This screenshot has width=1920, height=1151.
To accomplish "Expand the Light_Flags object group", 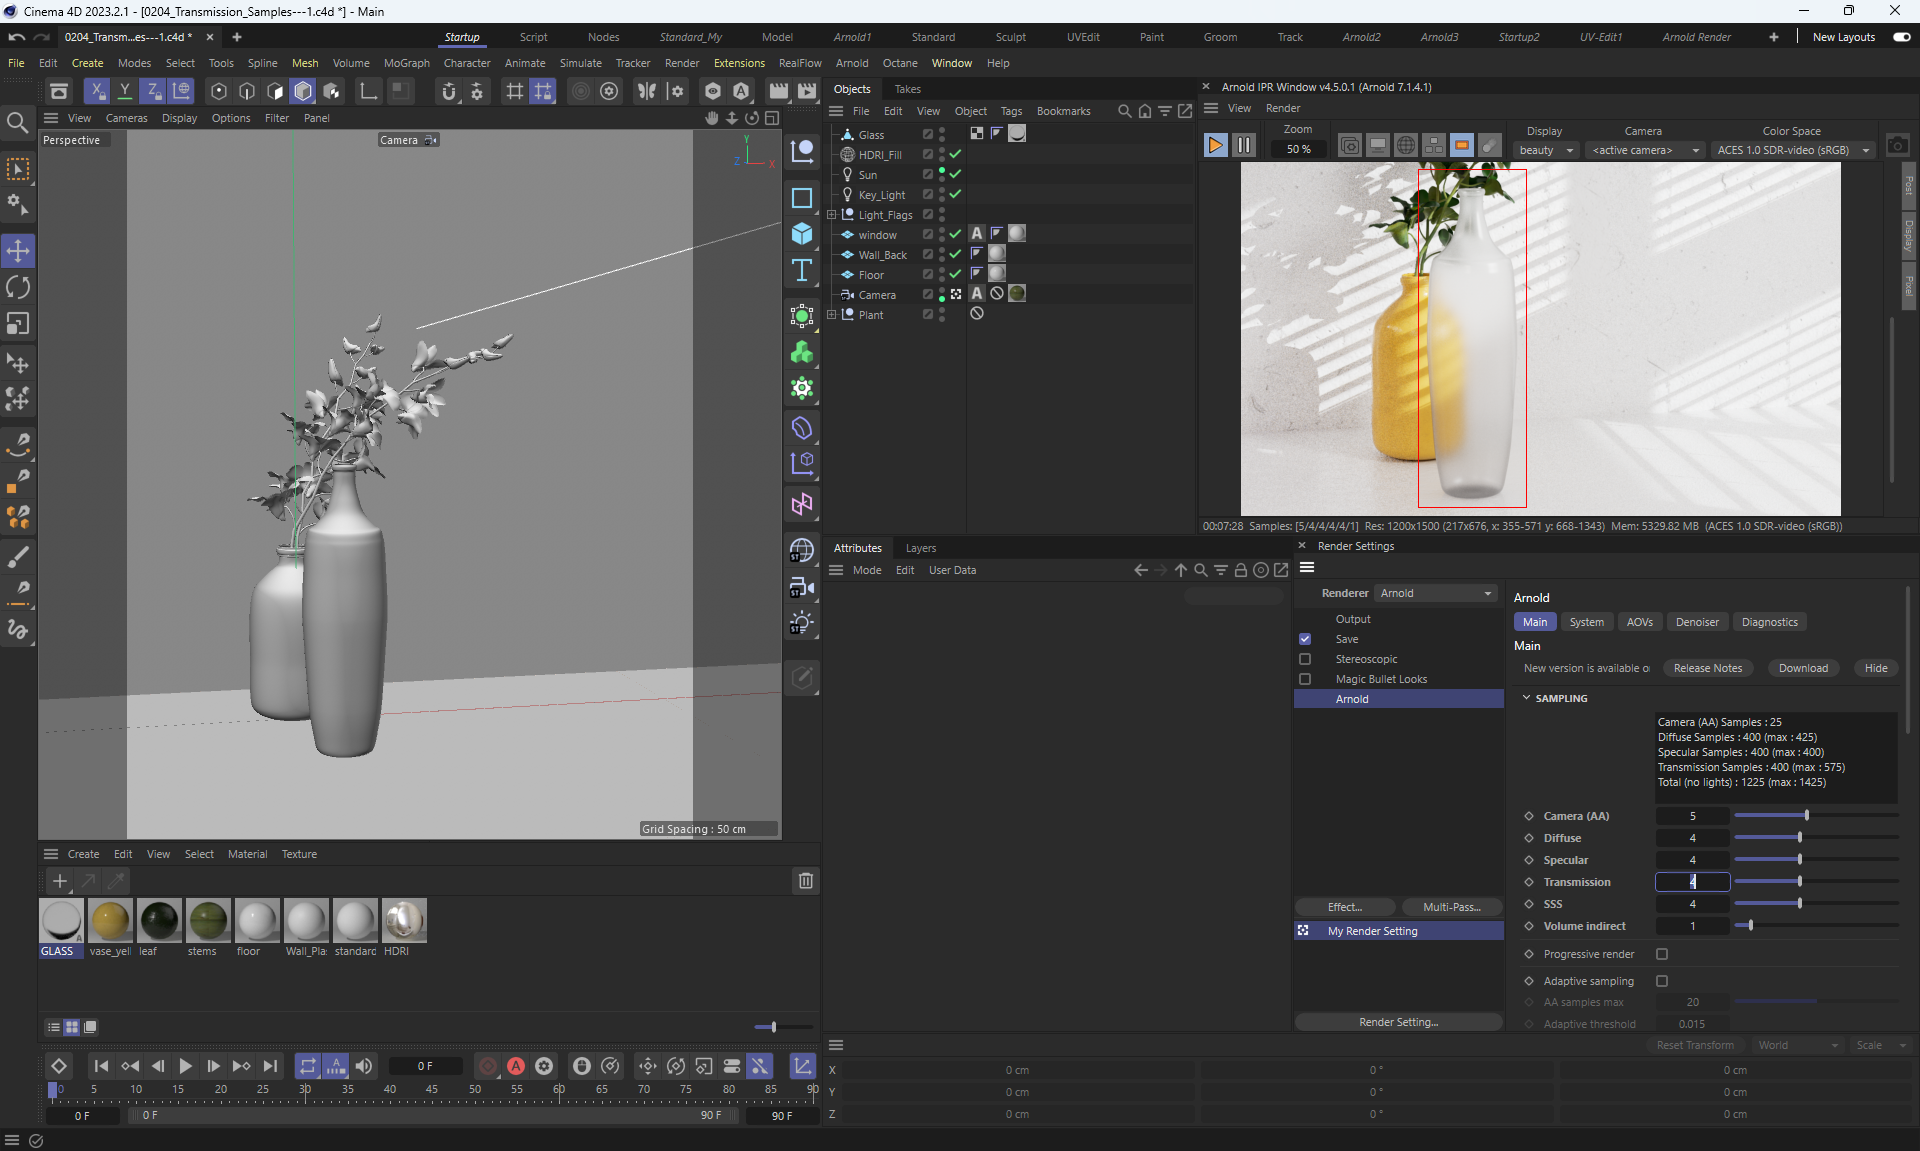I will pos(832,215).
